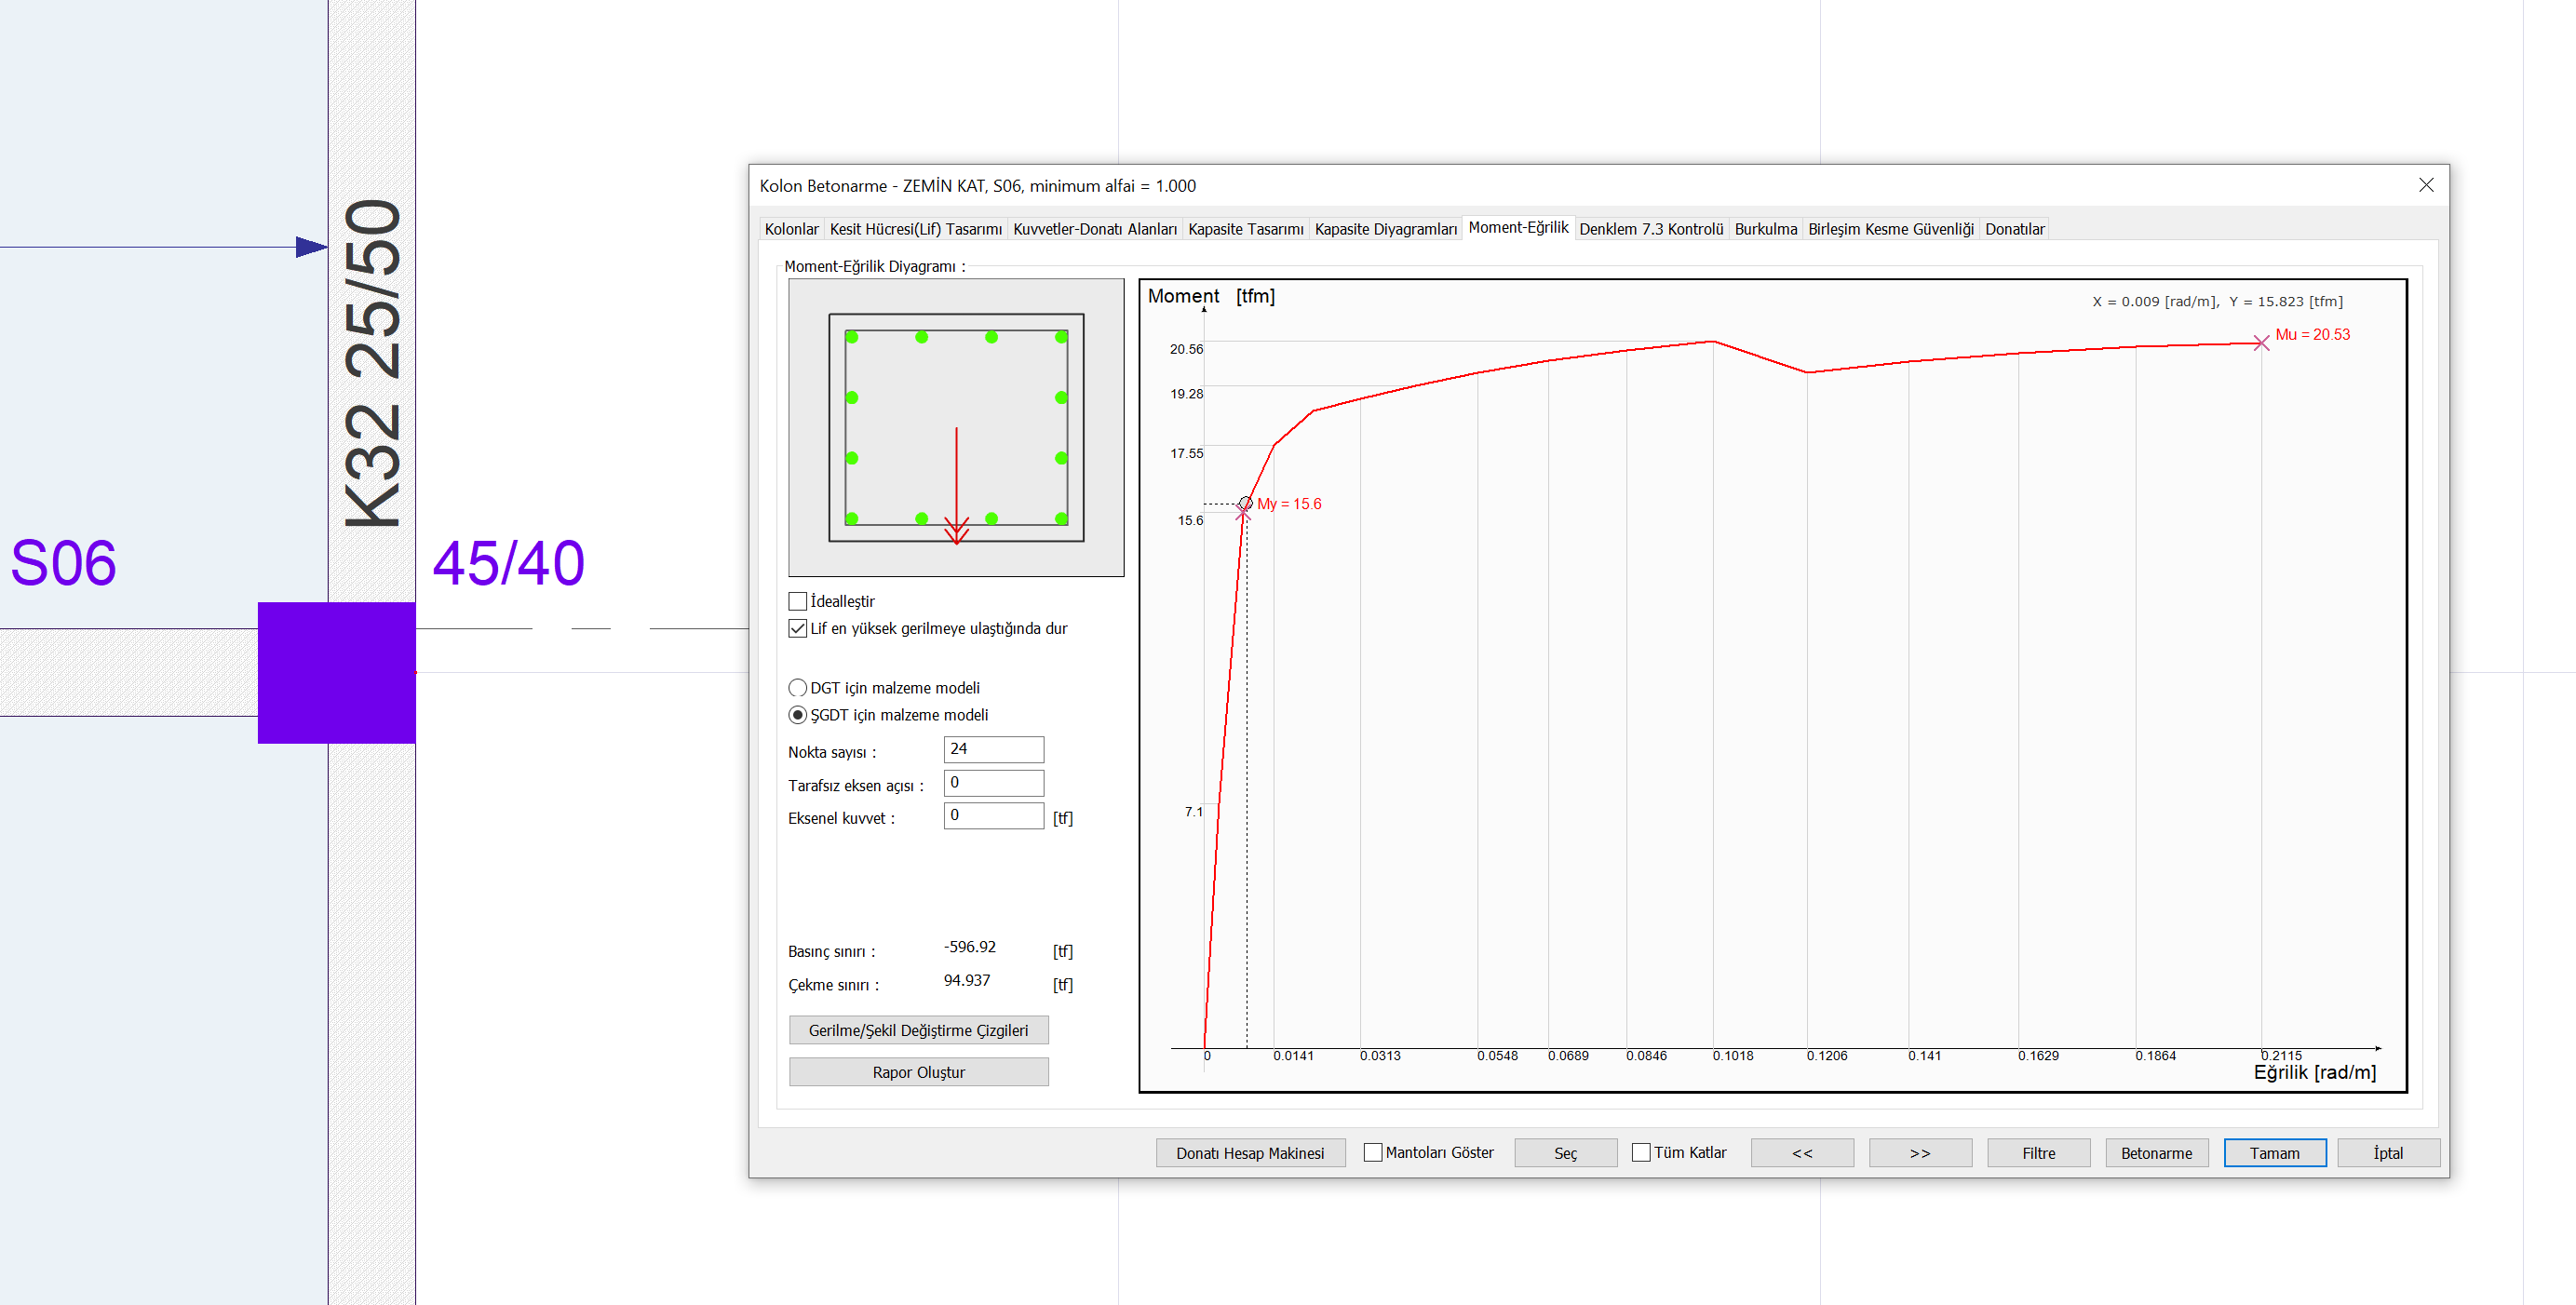Open Gerilme/Şekil Değiştirme Çizgileri
The height and width of the screenshot is (1305, 2576).
pyautogui.click(x=918, y=1030)
